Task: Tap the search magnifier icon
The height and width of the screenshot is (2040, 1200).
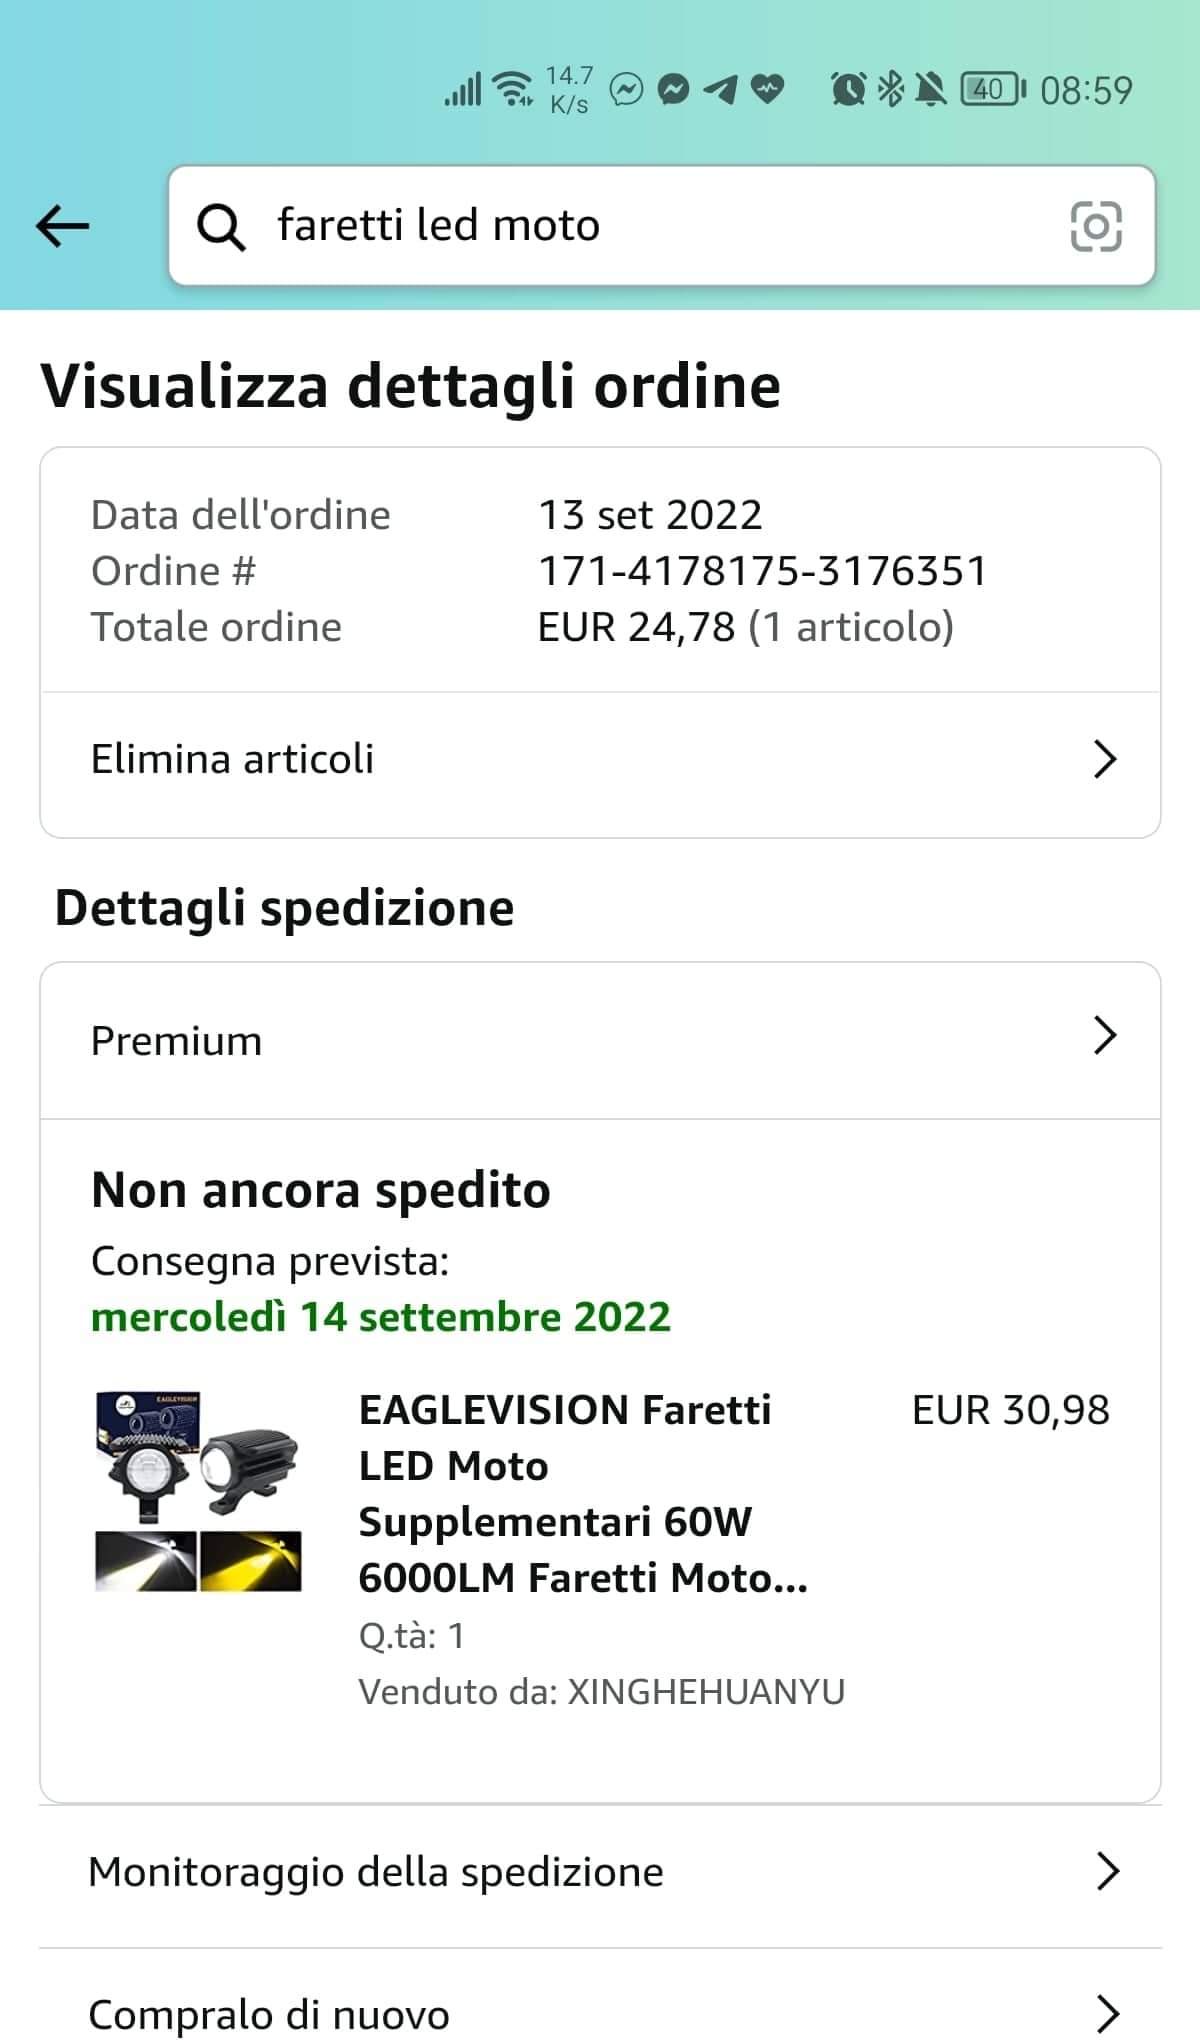Action: 220,227
